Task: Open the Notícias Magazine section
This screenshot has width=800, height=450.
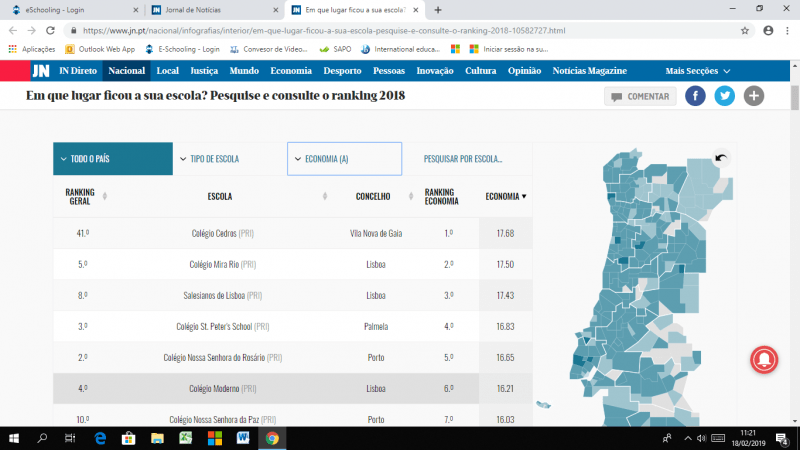Action: point(589,71)
